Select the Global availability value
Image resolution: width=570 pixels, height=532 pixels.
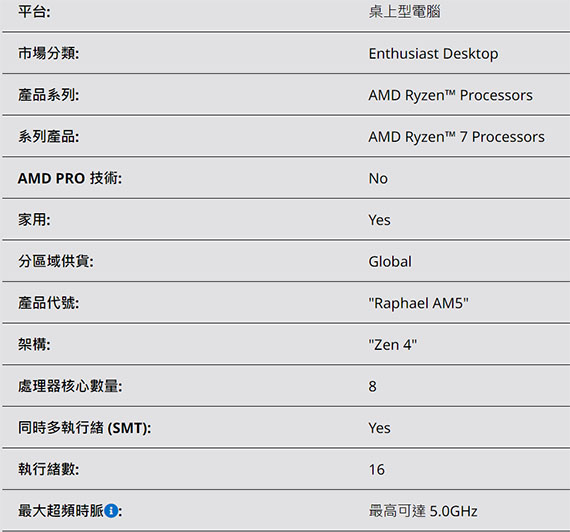(390, 261)
